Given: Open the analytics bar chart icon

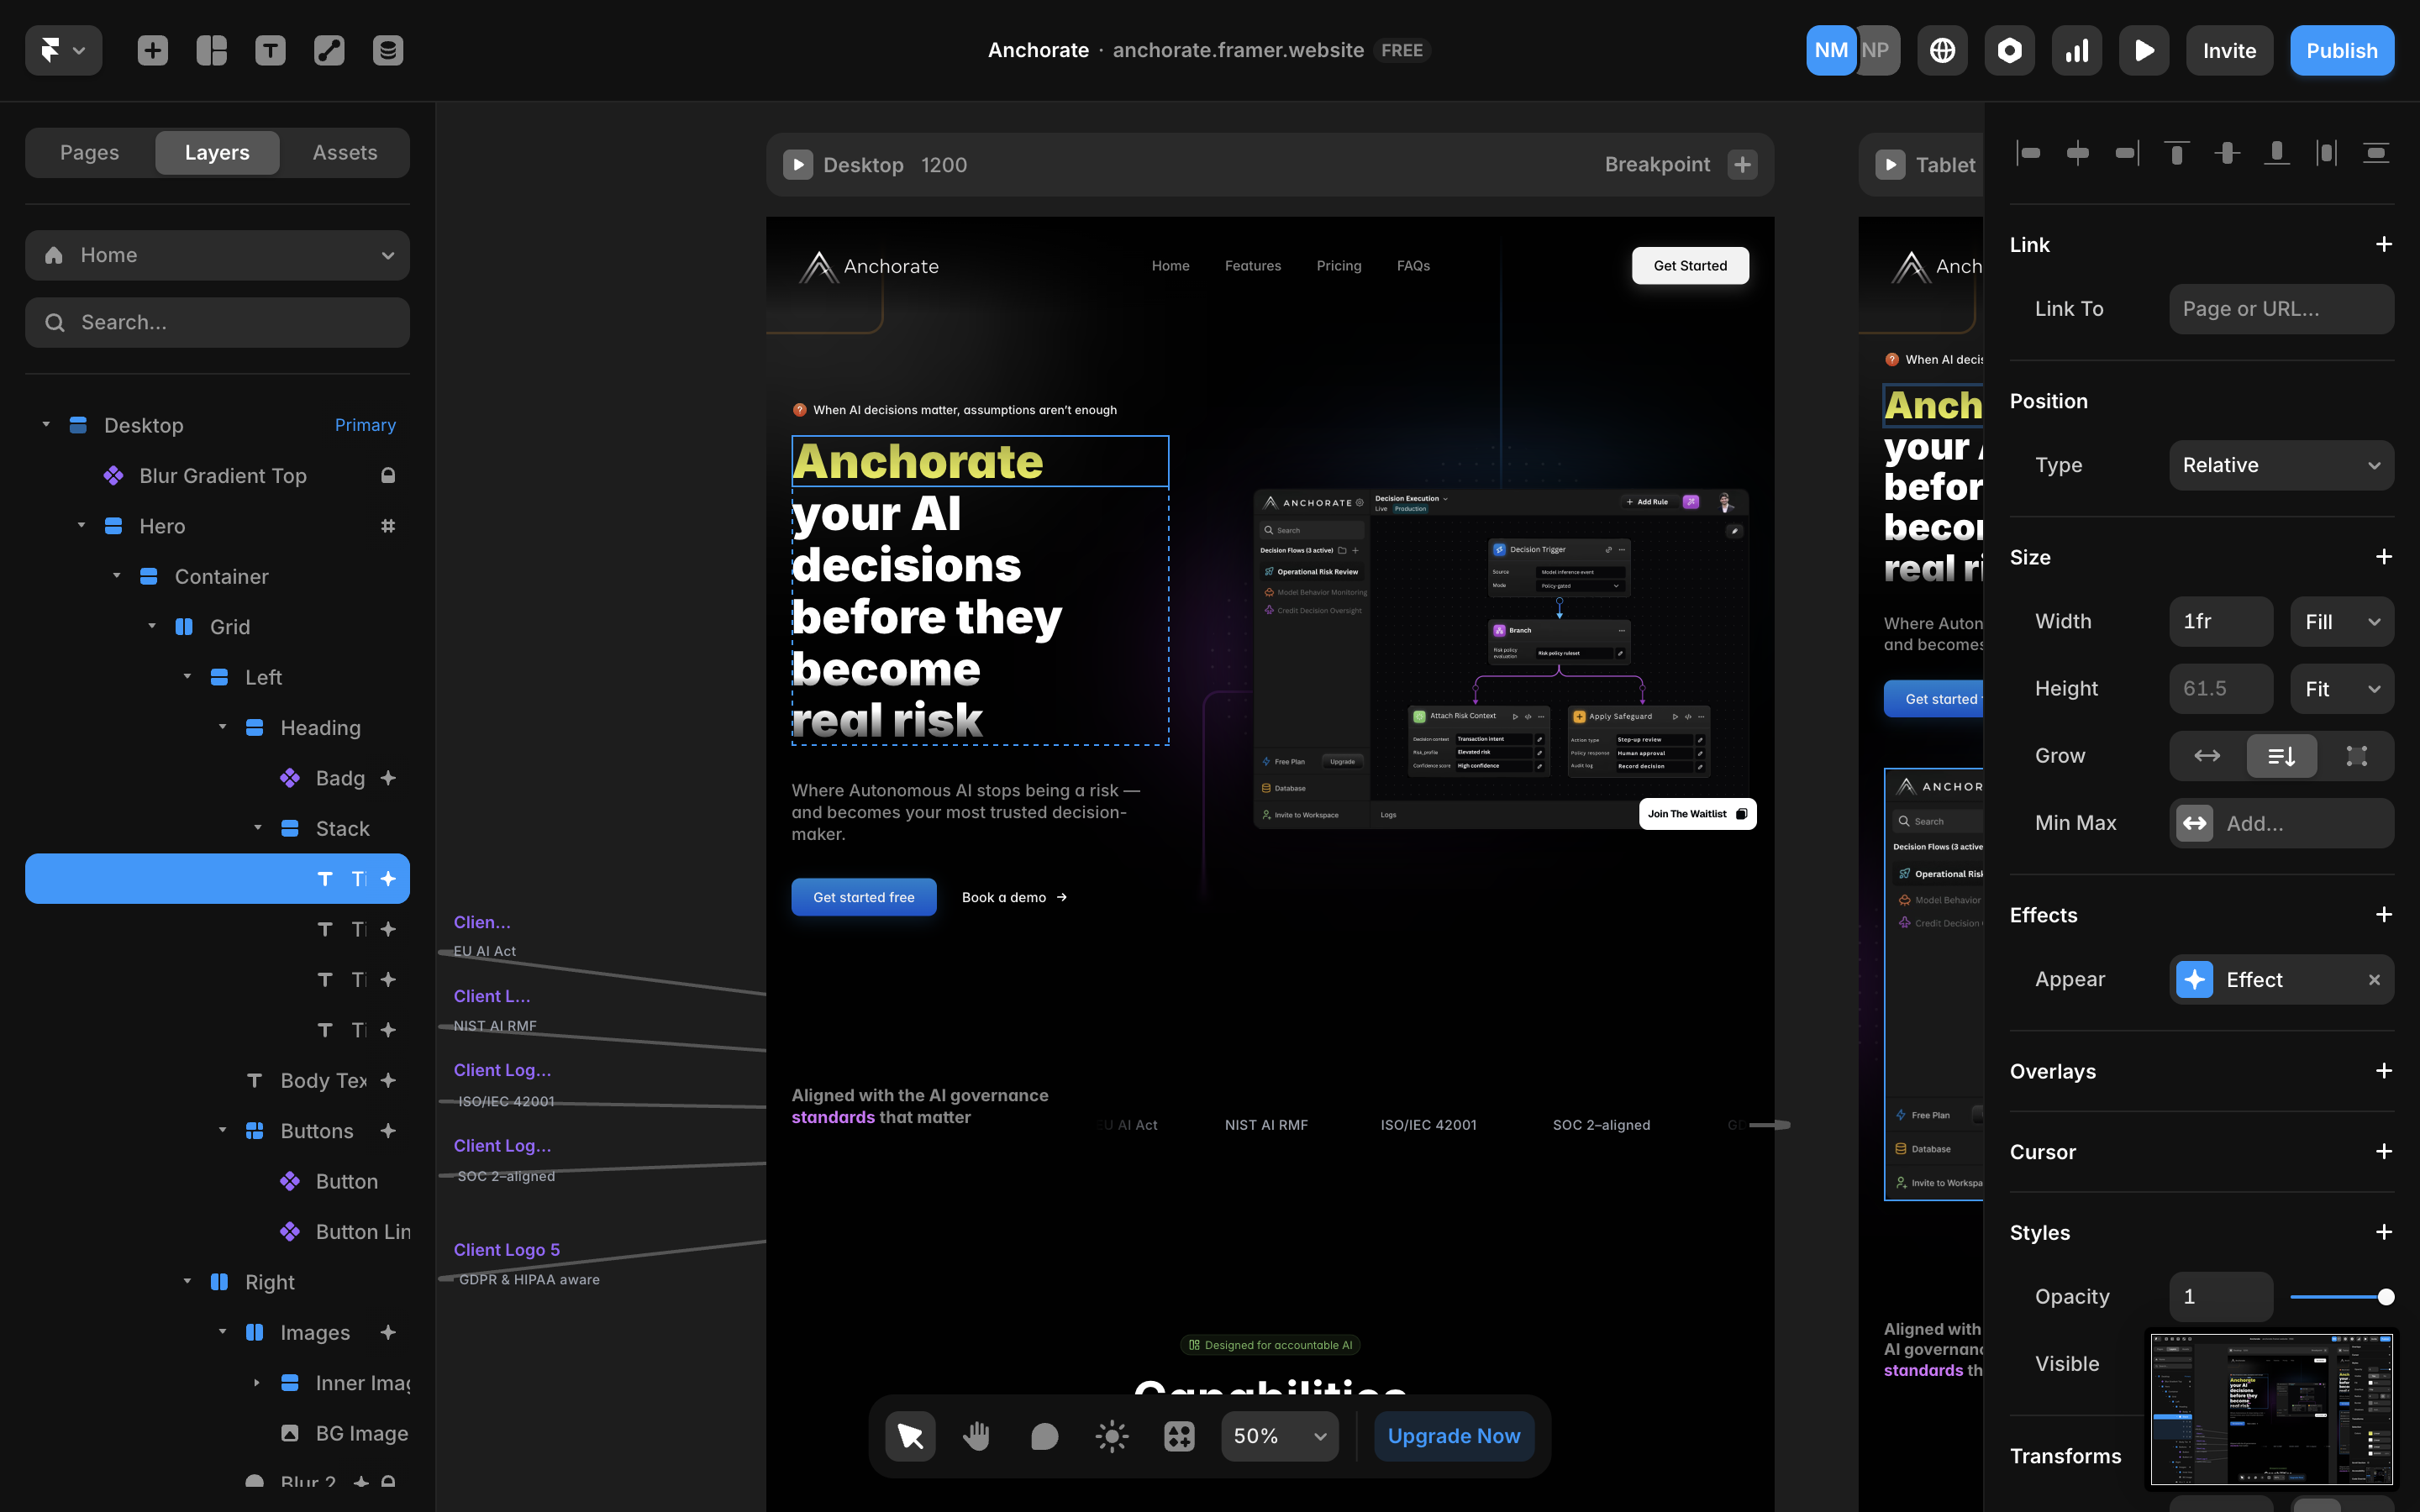Looking at the screenshot, I should tap(2077, 50).
